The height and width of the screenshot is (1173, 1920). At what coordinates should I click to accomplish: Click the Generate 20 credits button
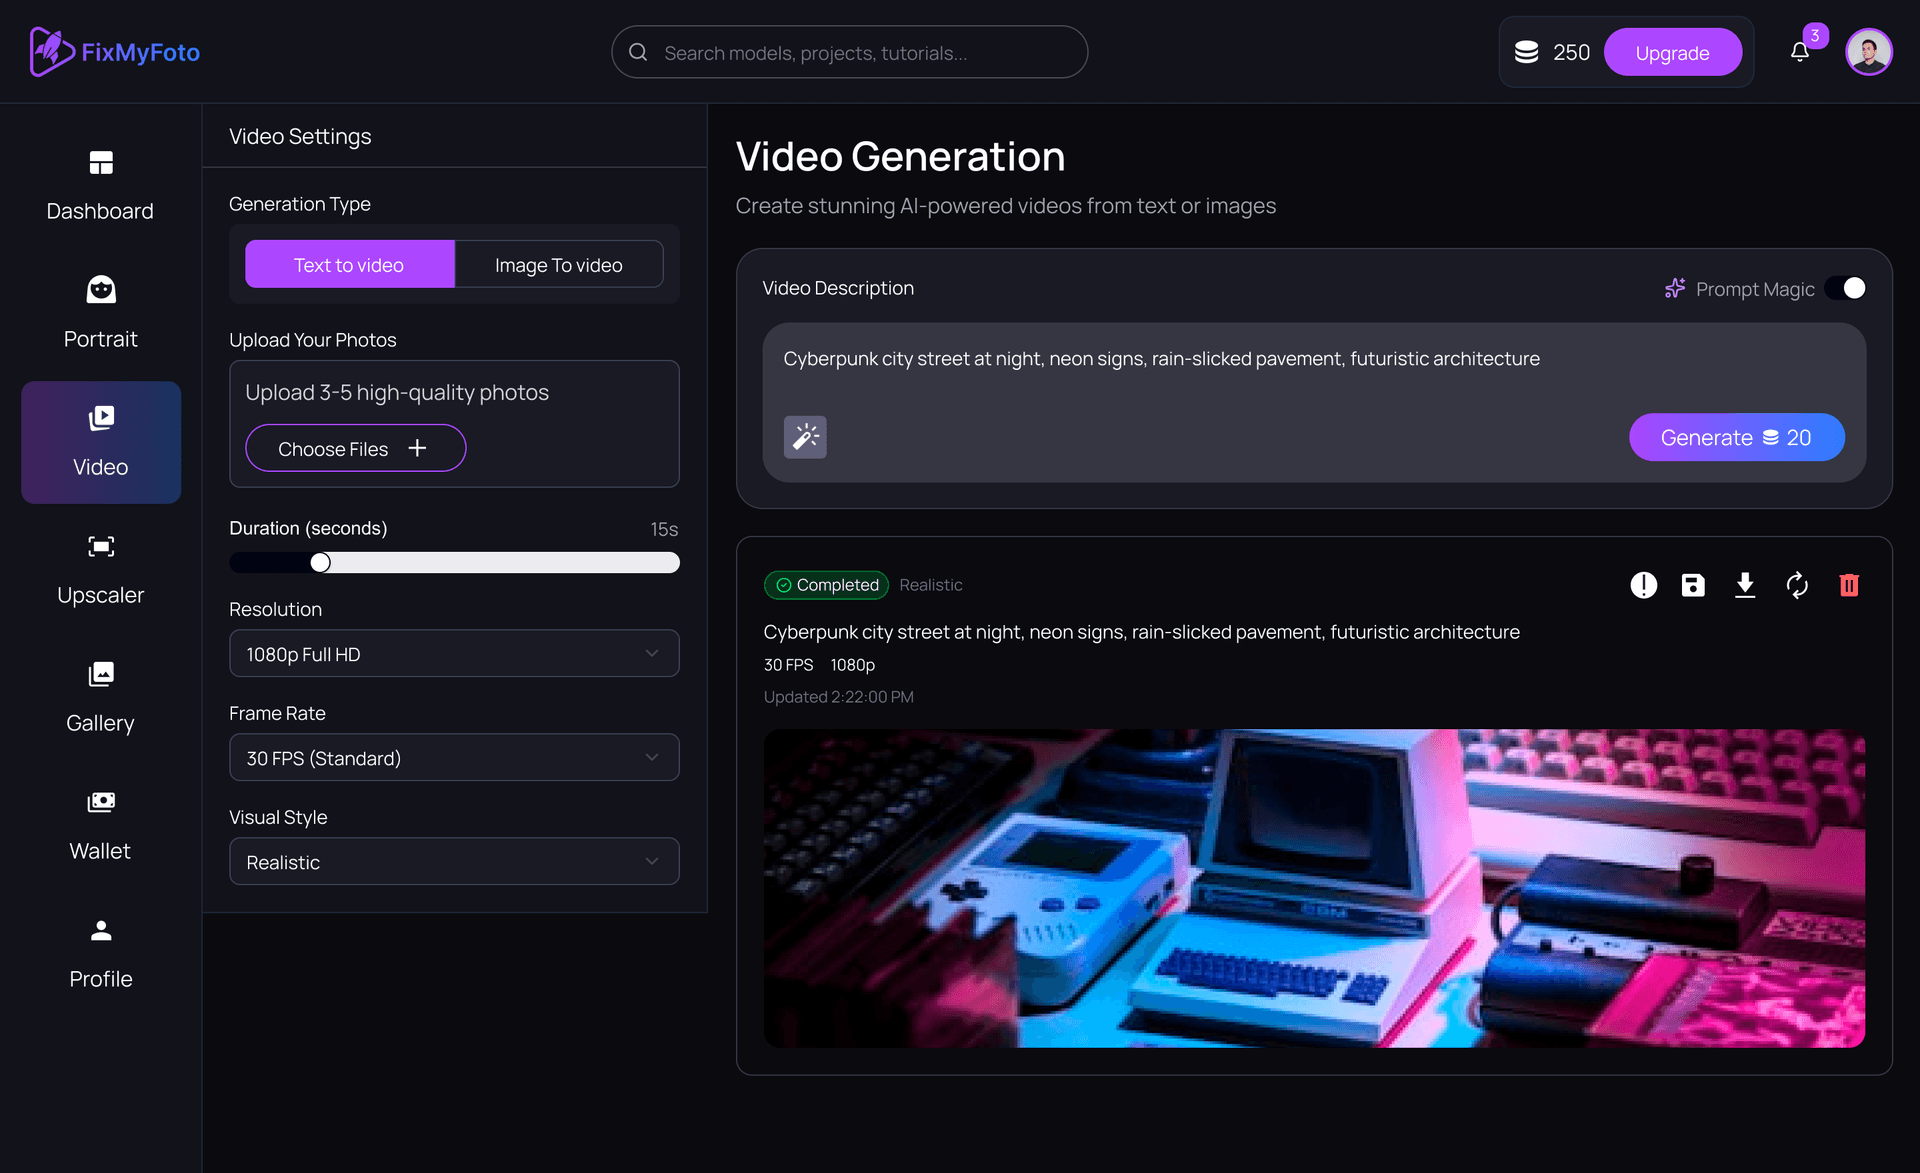click(1736, 437)
